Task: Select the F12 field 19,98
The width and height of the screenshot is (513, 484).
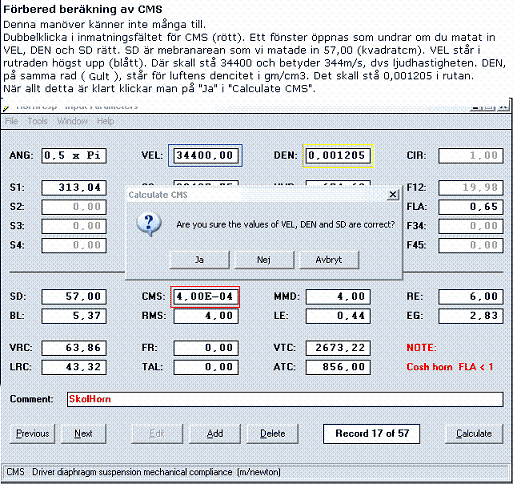Action: click(x=471, y=188)
